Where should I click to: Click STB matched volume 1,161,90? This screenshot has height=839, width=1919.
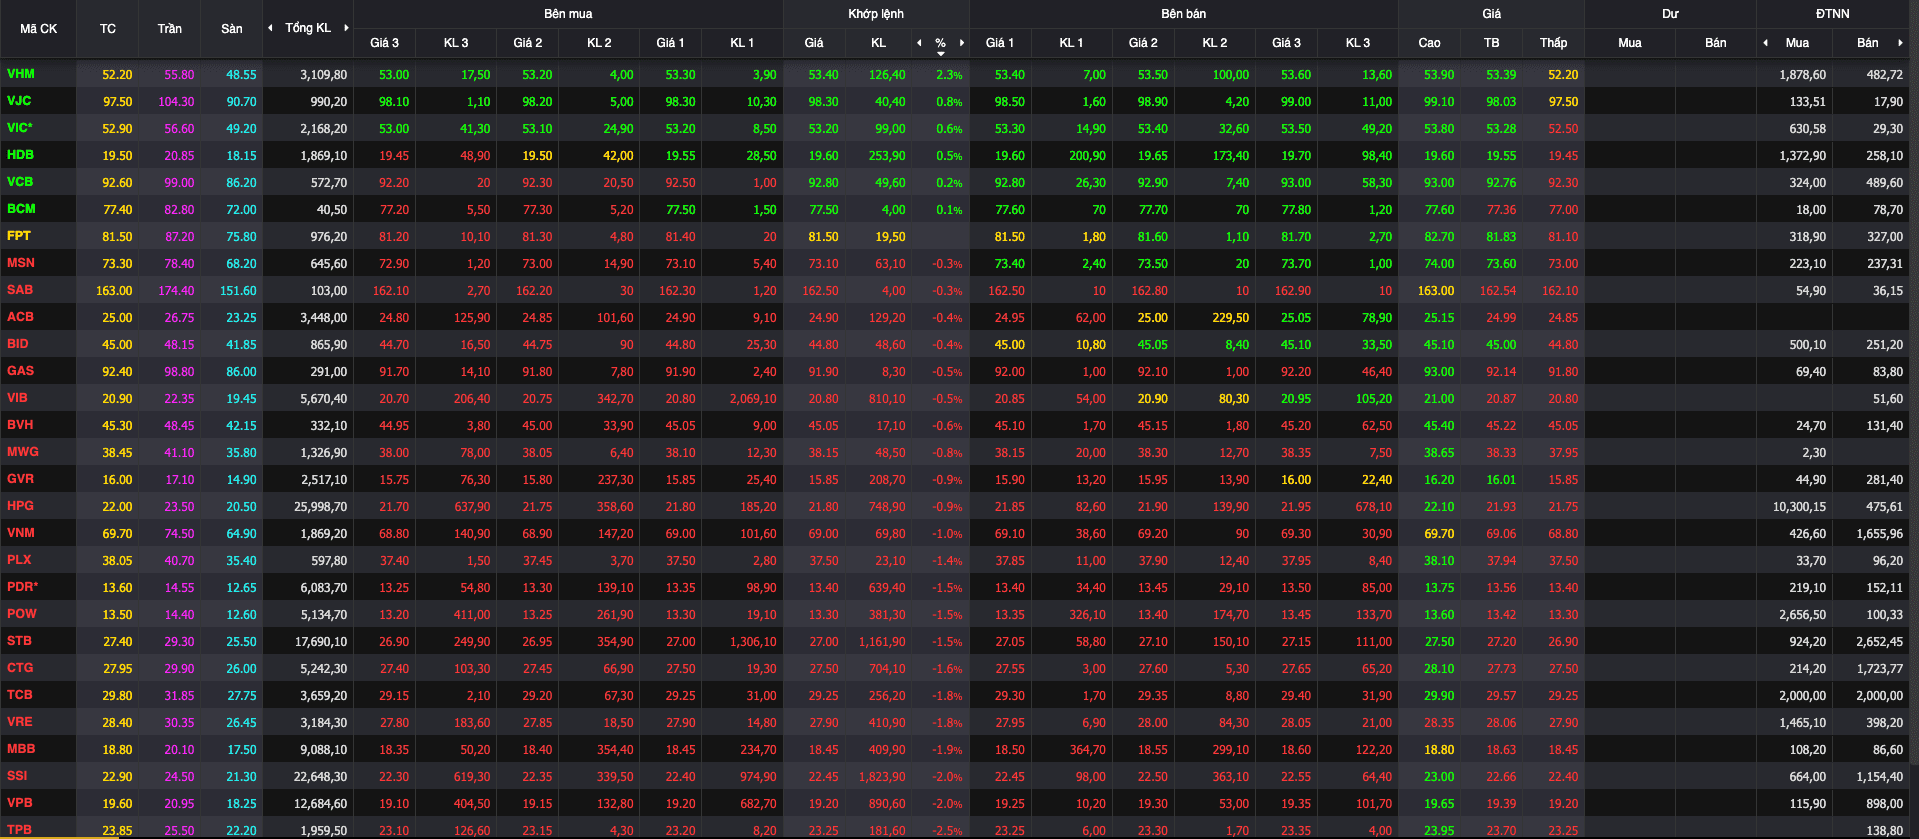882,642
